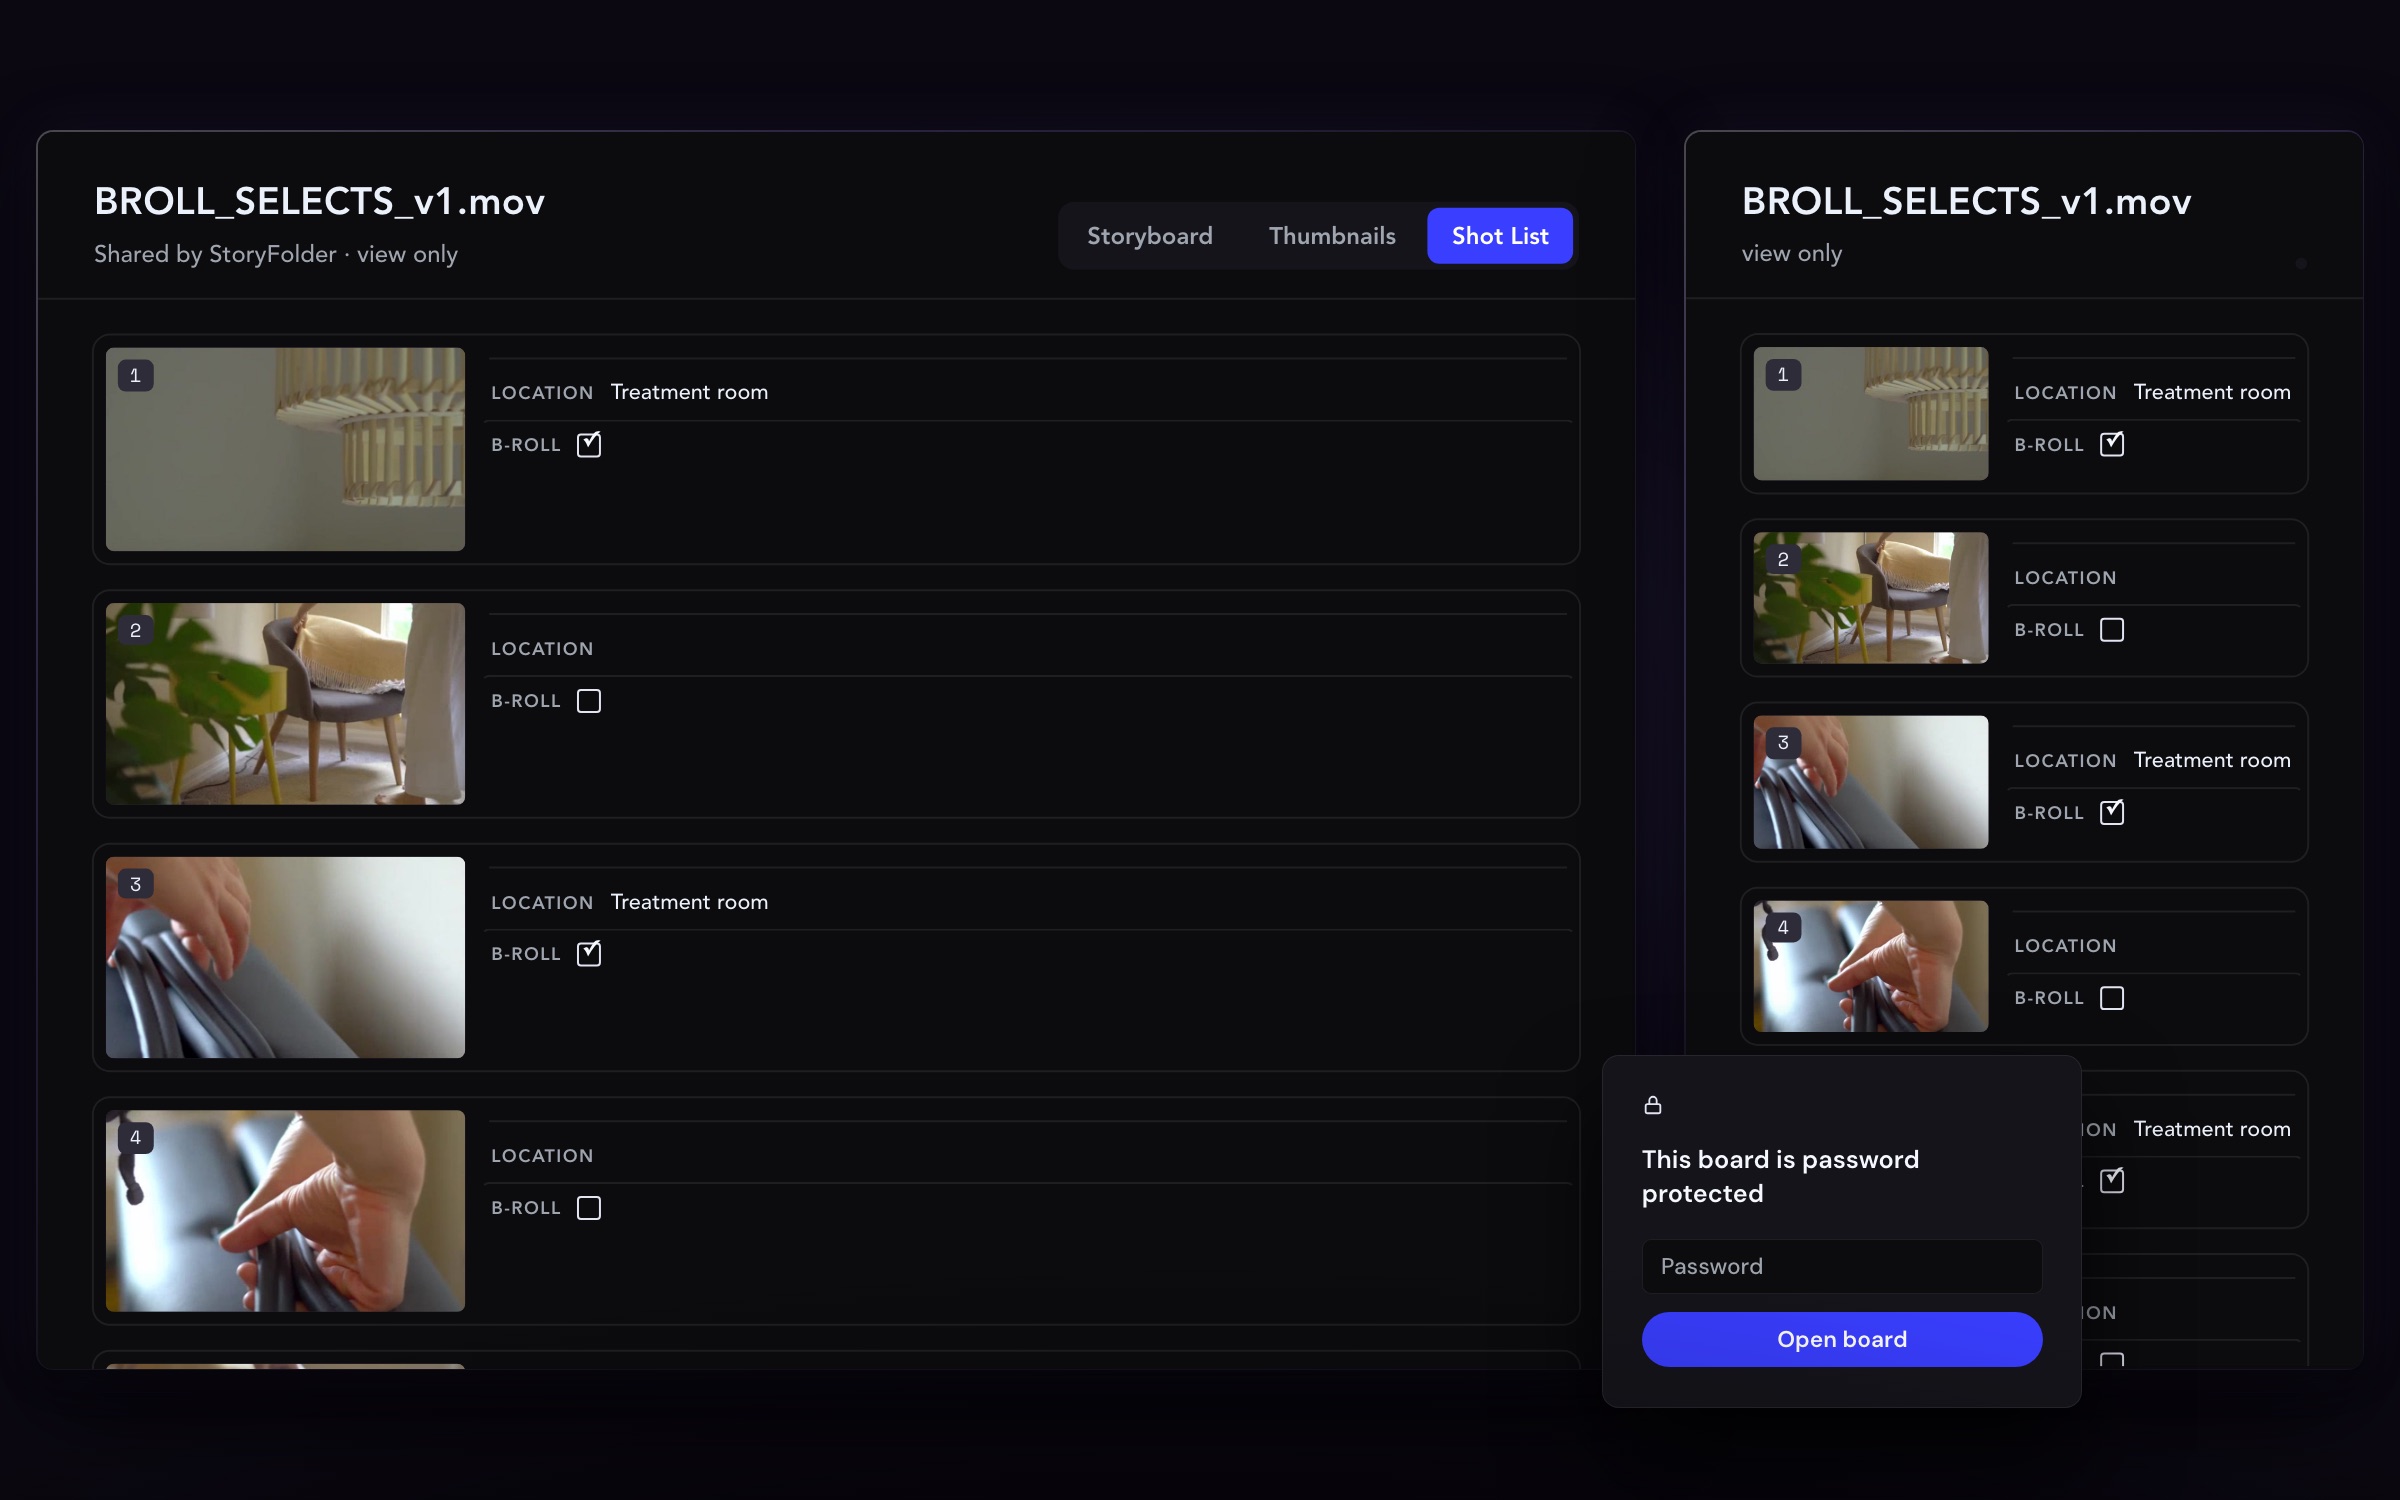Click BROLL_SELECTS_v1.mov title in left panel
Image resolution: width=2400 pixels, height=1500 pixels.
(x=319, y=202)
